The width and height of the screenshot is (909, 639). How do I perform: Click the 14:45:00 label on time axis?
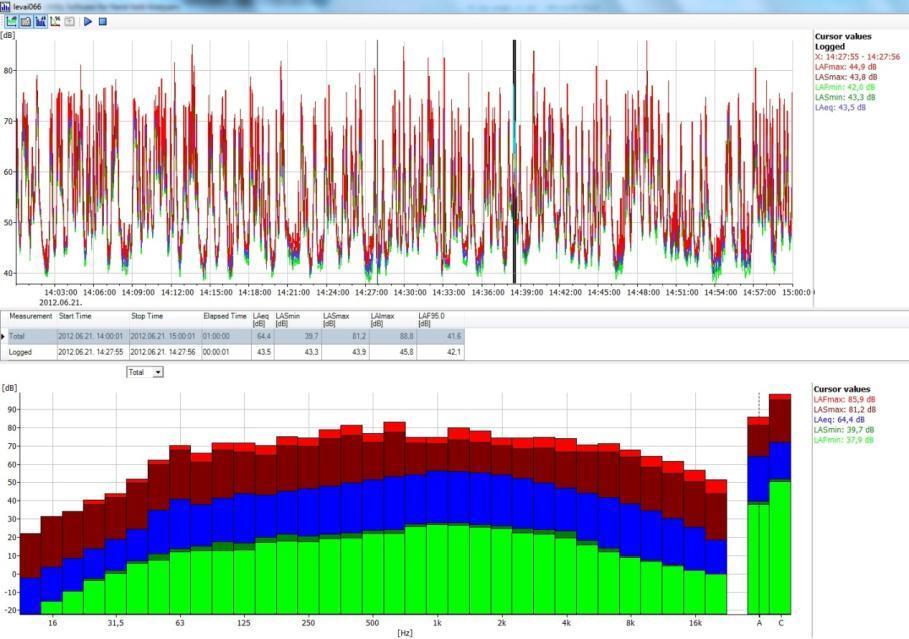point(604,292)
